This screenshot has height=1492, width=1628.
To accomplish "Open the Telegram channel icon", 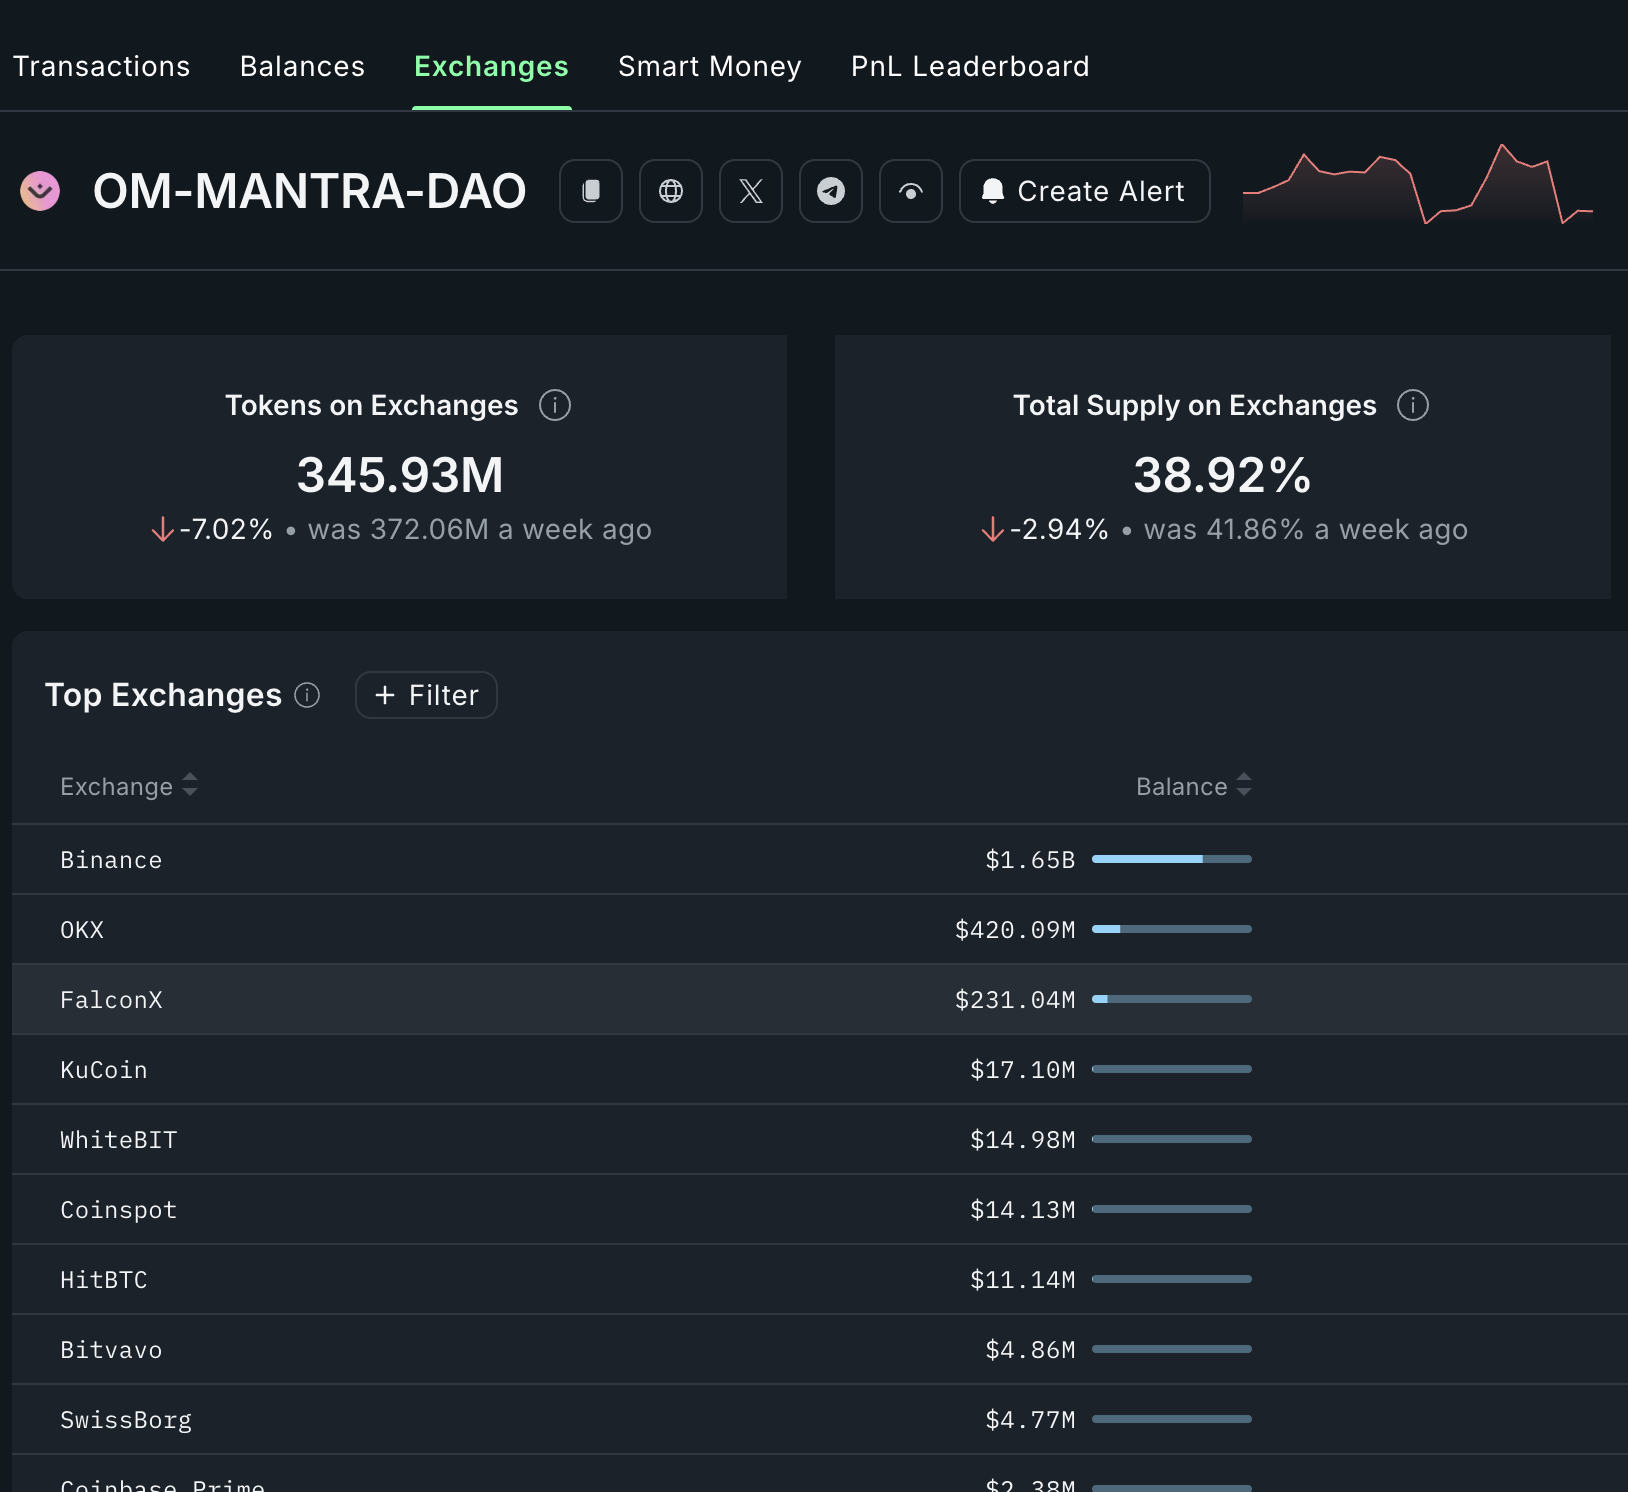I will (x=831, y=191).
